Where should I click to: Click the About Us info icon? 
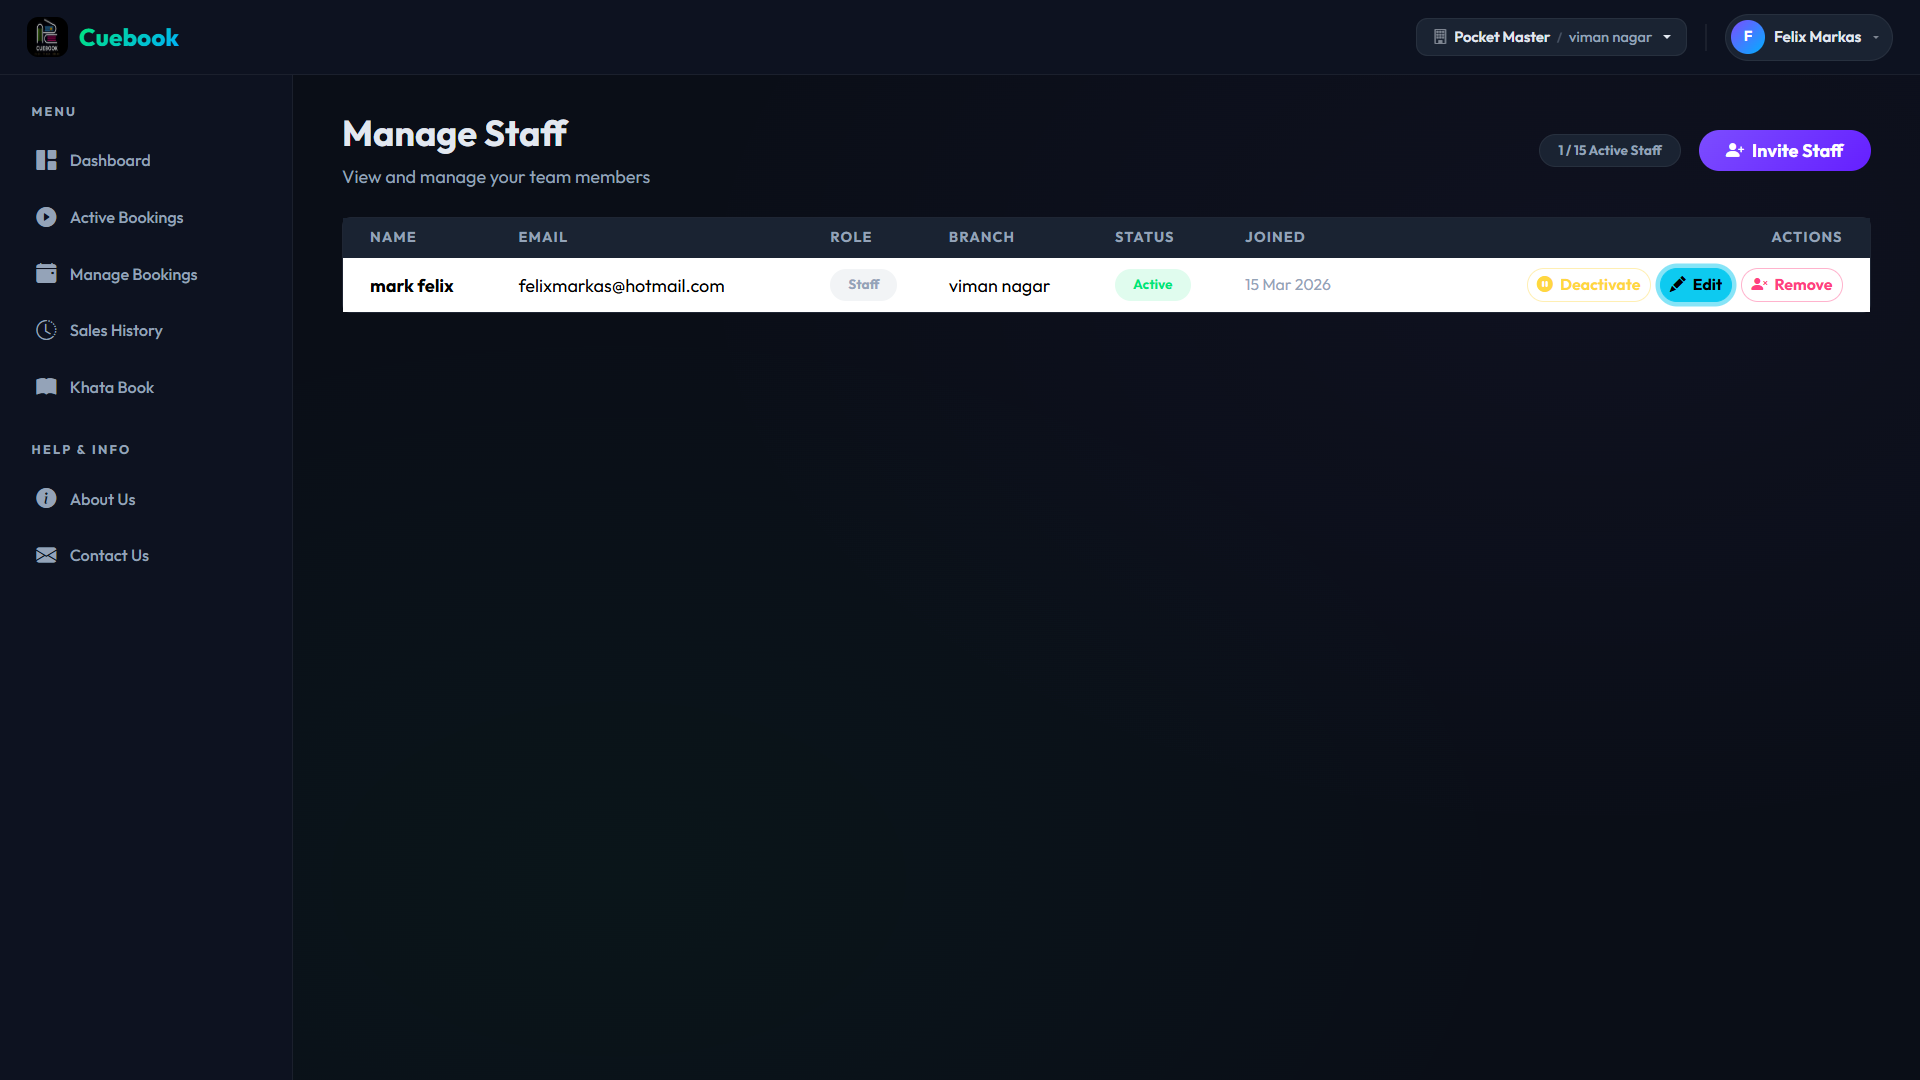pos(46,498)
